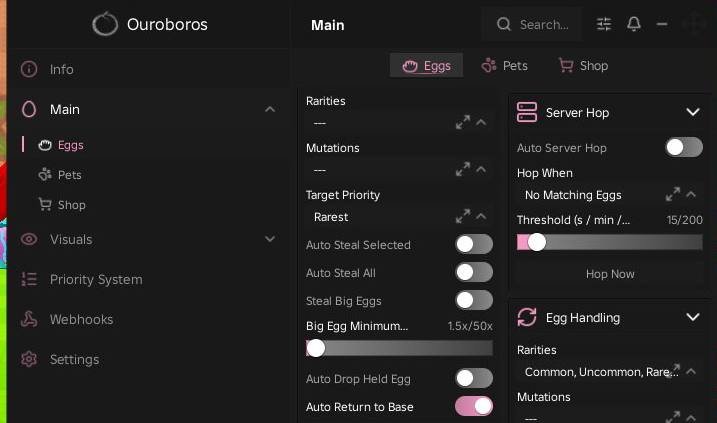Turn on Steal Big Eggs switch
This screenshot has height=423, width=717.
[x=474, y=300]
